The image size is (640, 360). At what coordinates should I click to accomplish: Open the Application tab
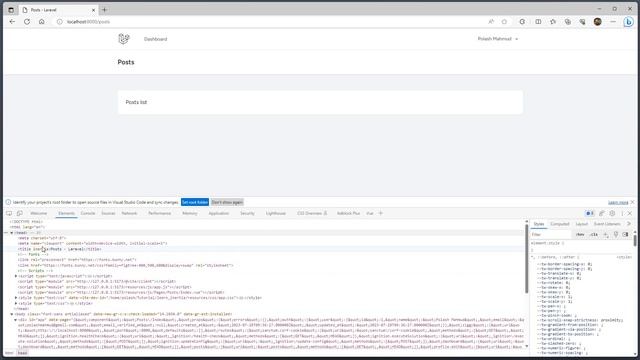pyautogui.click(x=219, y=213)
